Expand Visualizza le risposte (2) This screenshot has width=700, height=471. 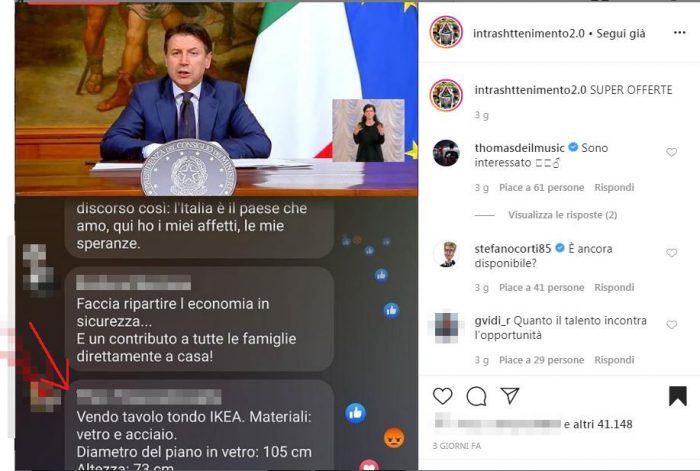562,215
